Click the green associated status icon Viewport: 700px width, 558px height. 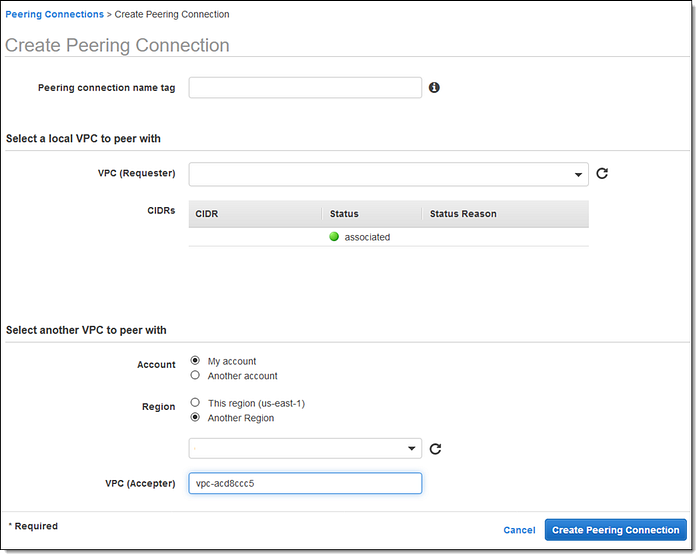click(x=334, y=237)
